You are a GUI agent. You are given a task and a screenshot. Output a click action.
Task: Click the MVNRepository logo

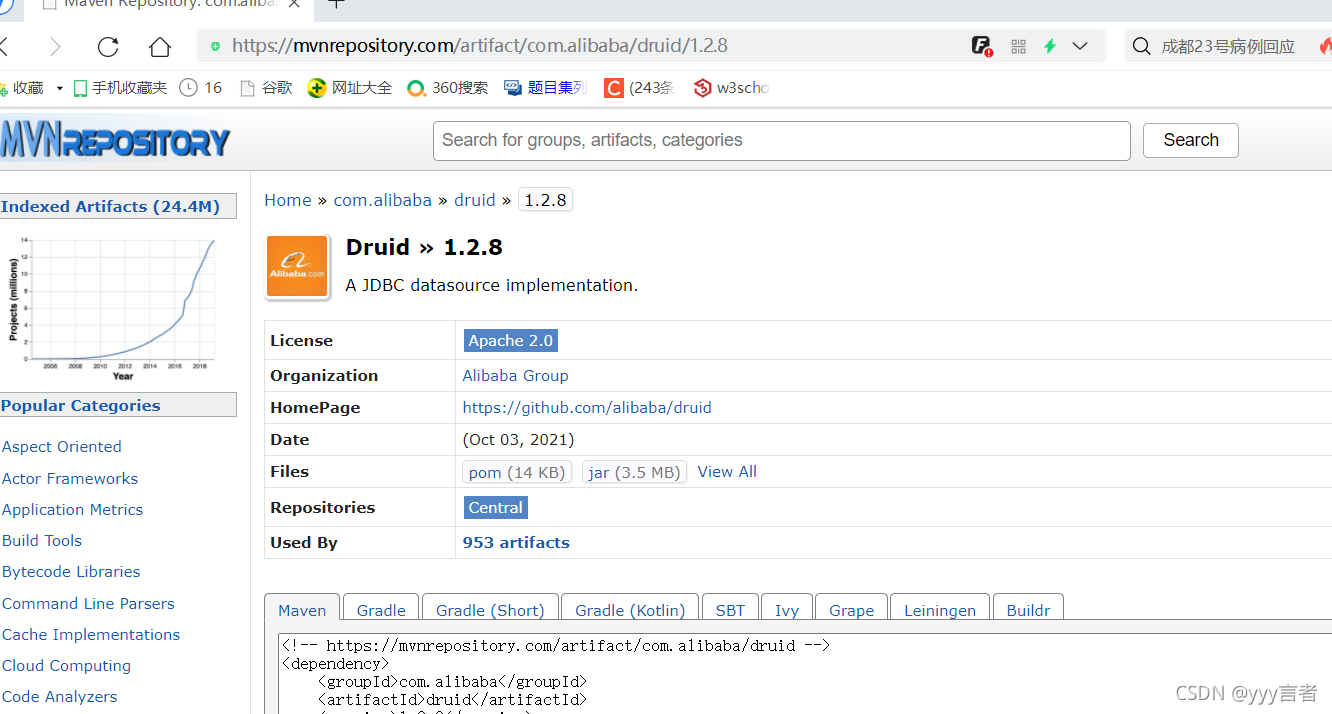tap(115, 140)
